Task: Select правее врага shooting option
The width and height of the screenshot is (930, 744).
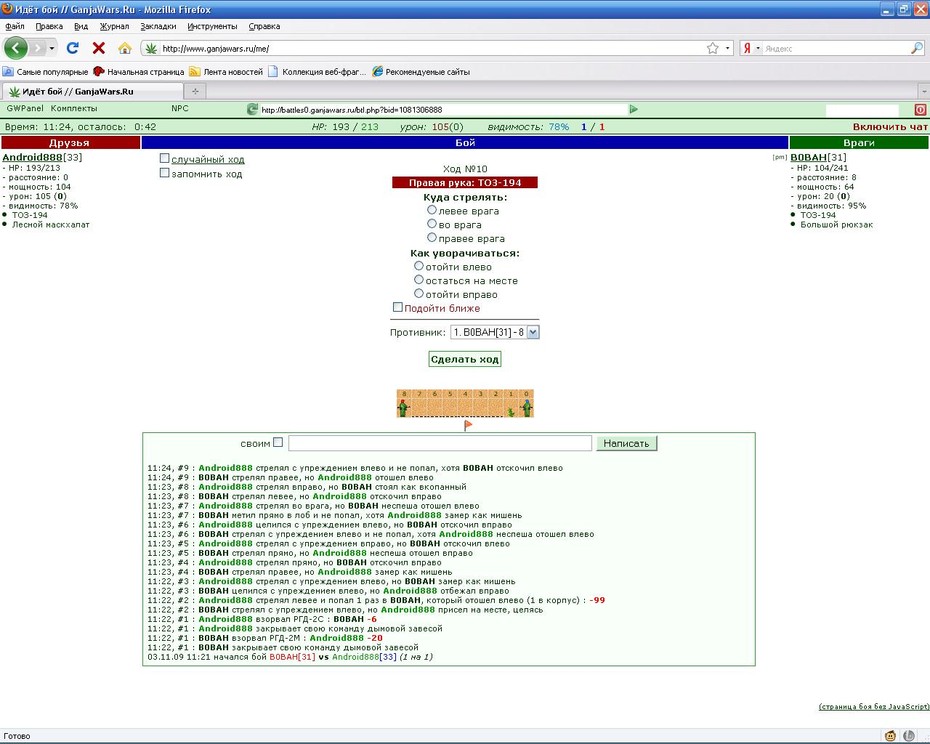Action: (432, 237)
